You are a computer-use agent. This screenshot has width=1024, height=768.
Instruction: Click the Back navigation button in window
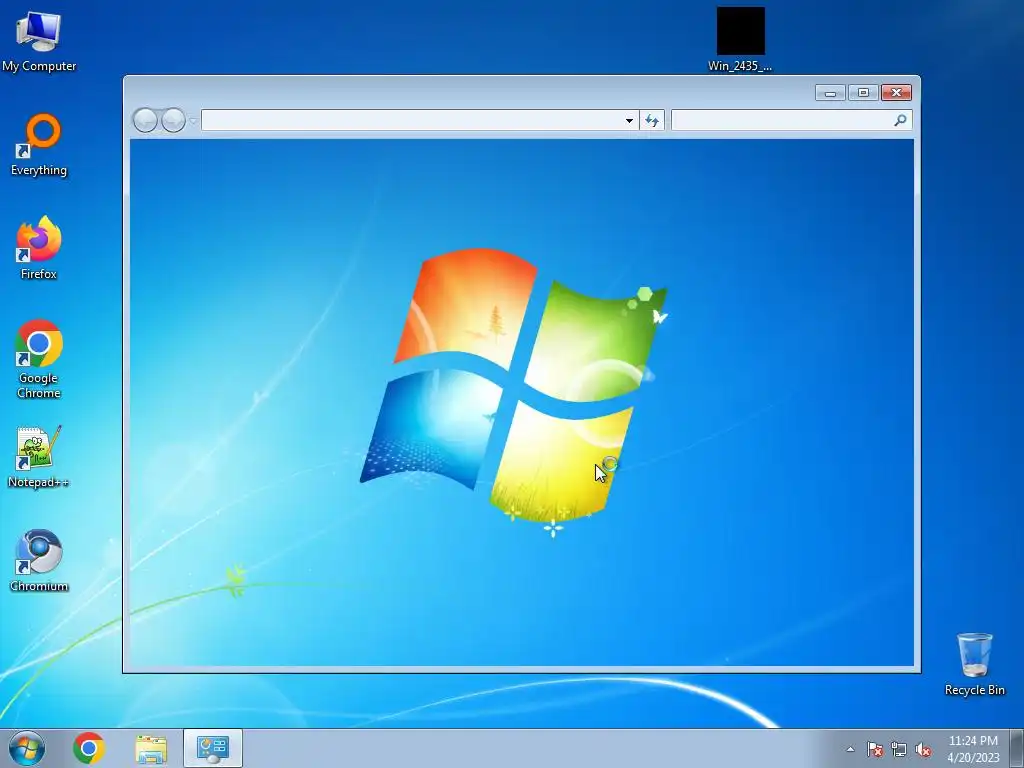(x=145, y=120)
